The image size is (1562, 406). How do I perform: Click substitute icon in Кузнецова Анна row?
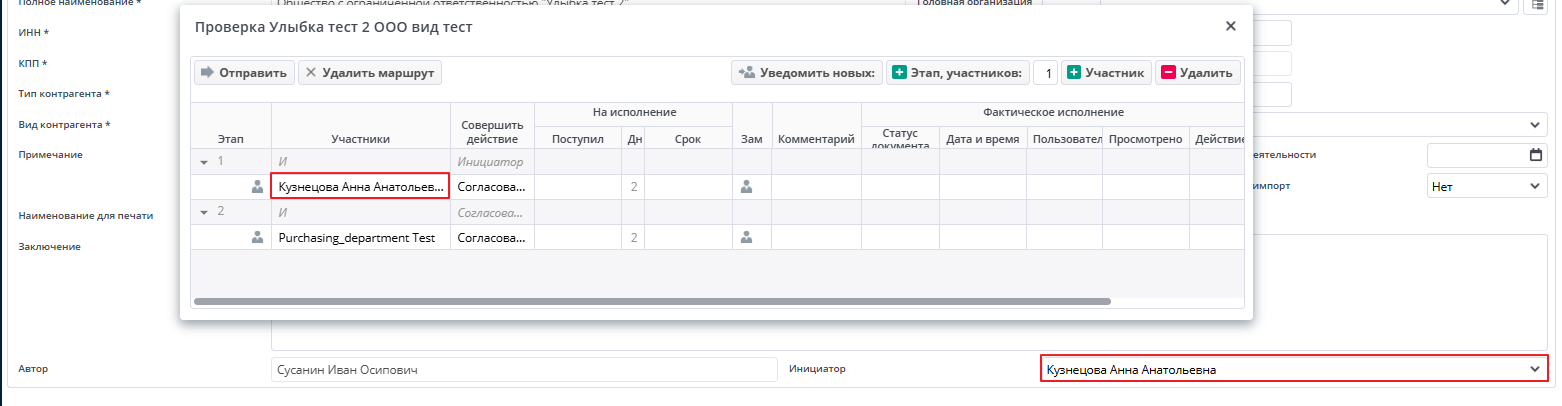745,186
